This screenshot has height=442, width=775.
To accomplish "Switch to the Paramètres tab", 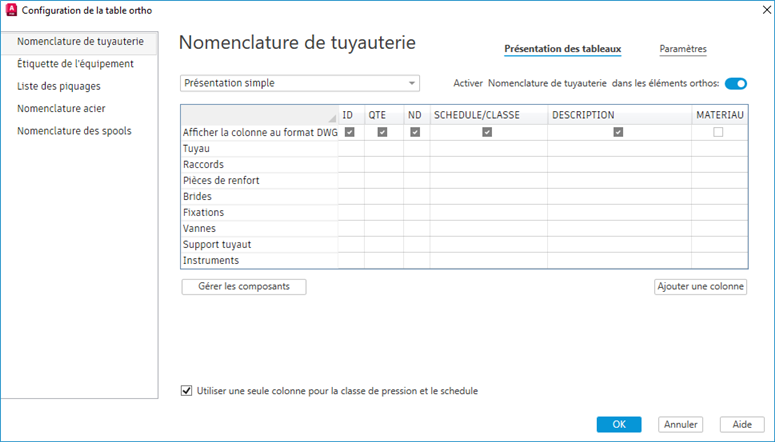I will (x=683, y=48).
